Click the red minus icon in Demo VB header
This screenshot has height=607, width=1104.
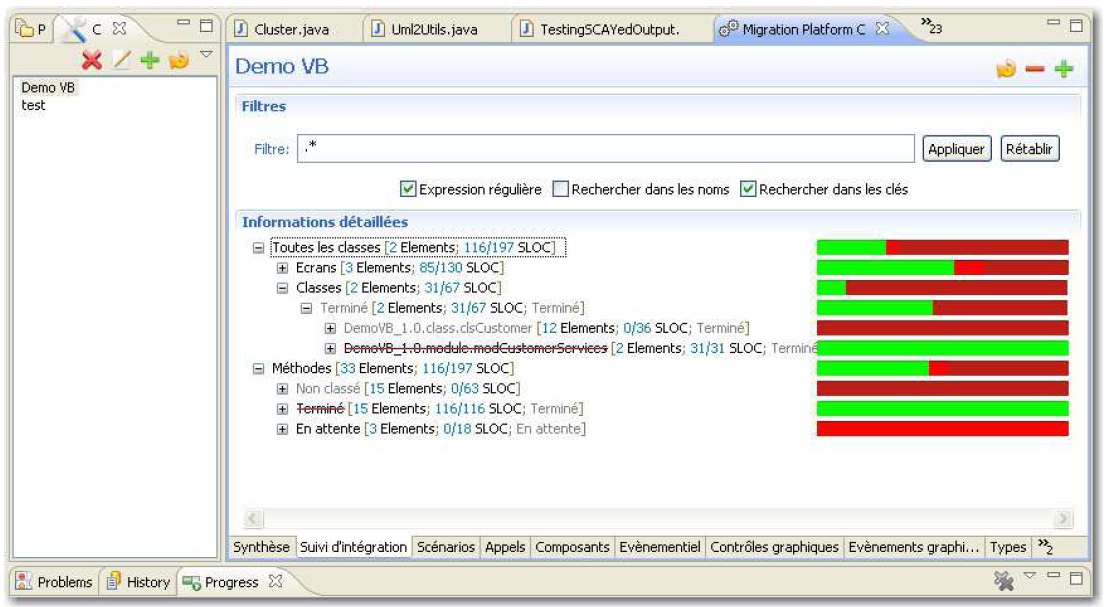(1035, 69)
